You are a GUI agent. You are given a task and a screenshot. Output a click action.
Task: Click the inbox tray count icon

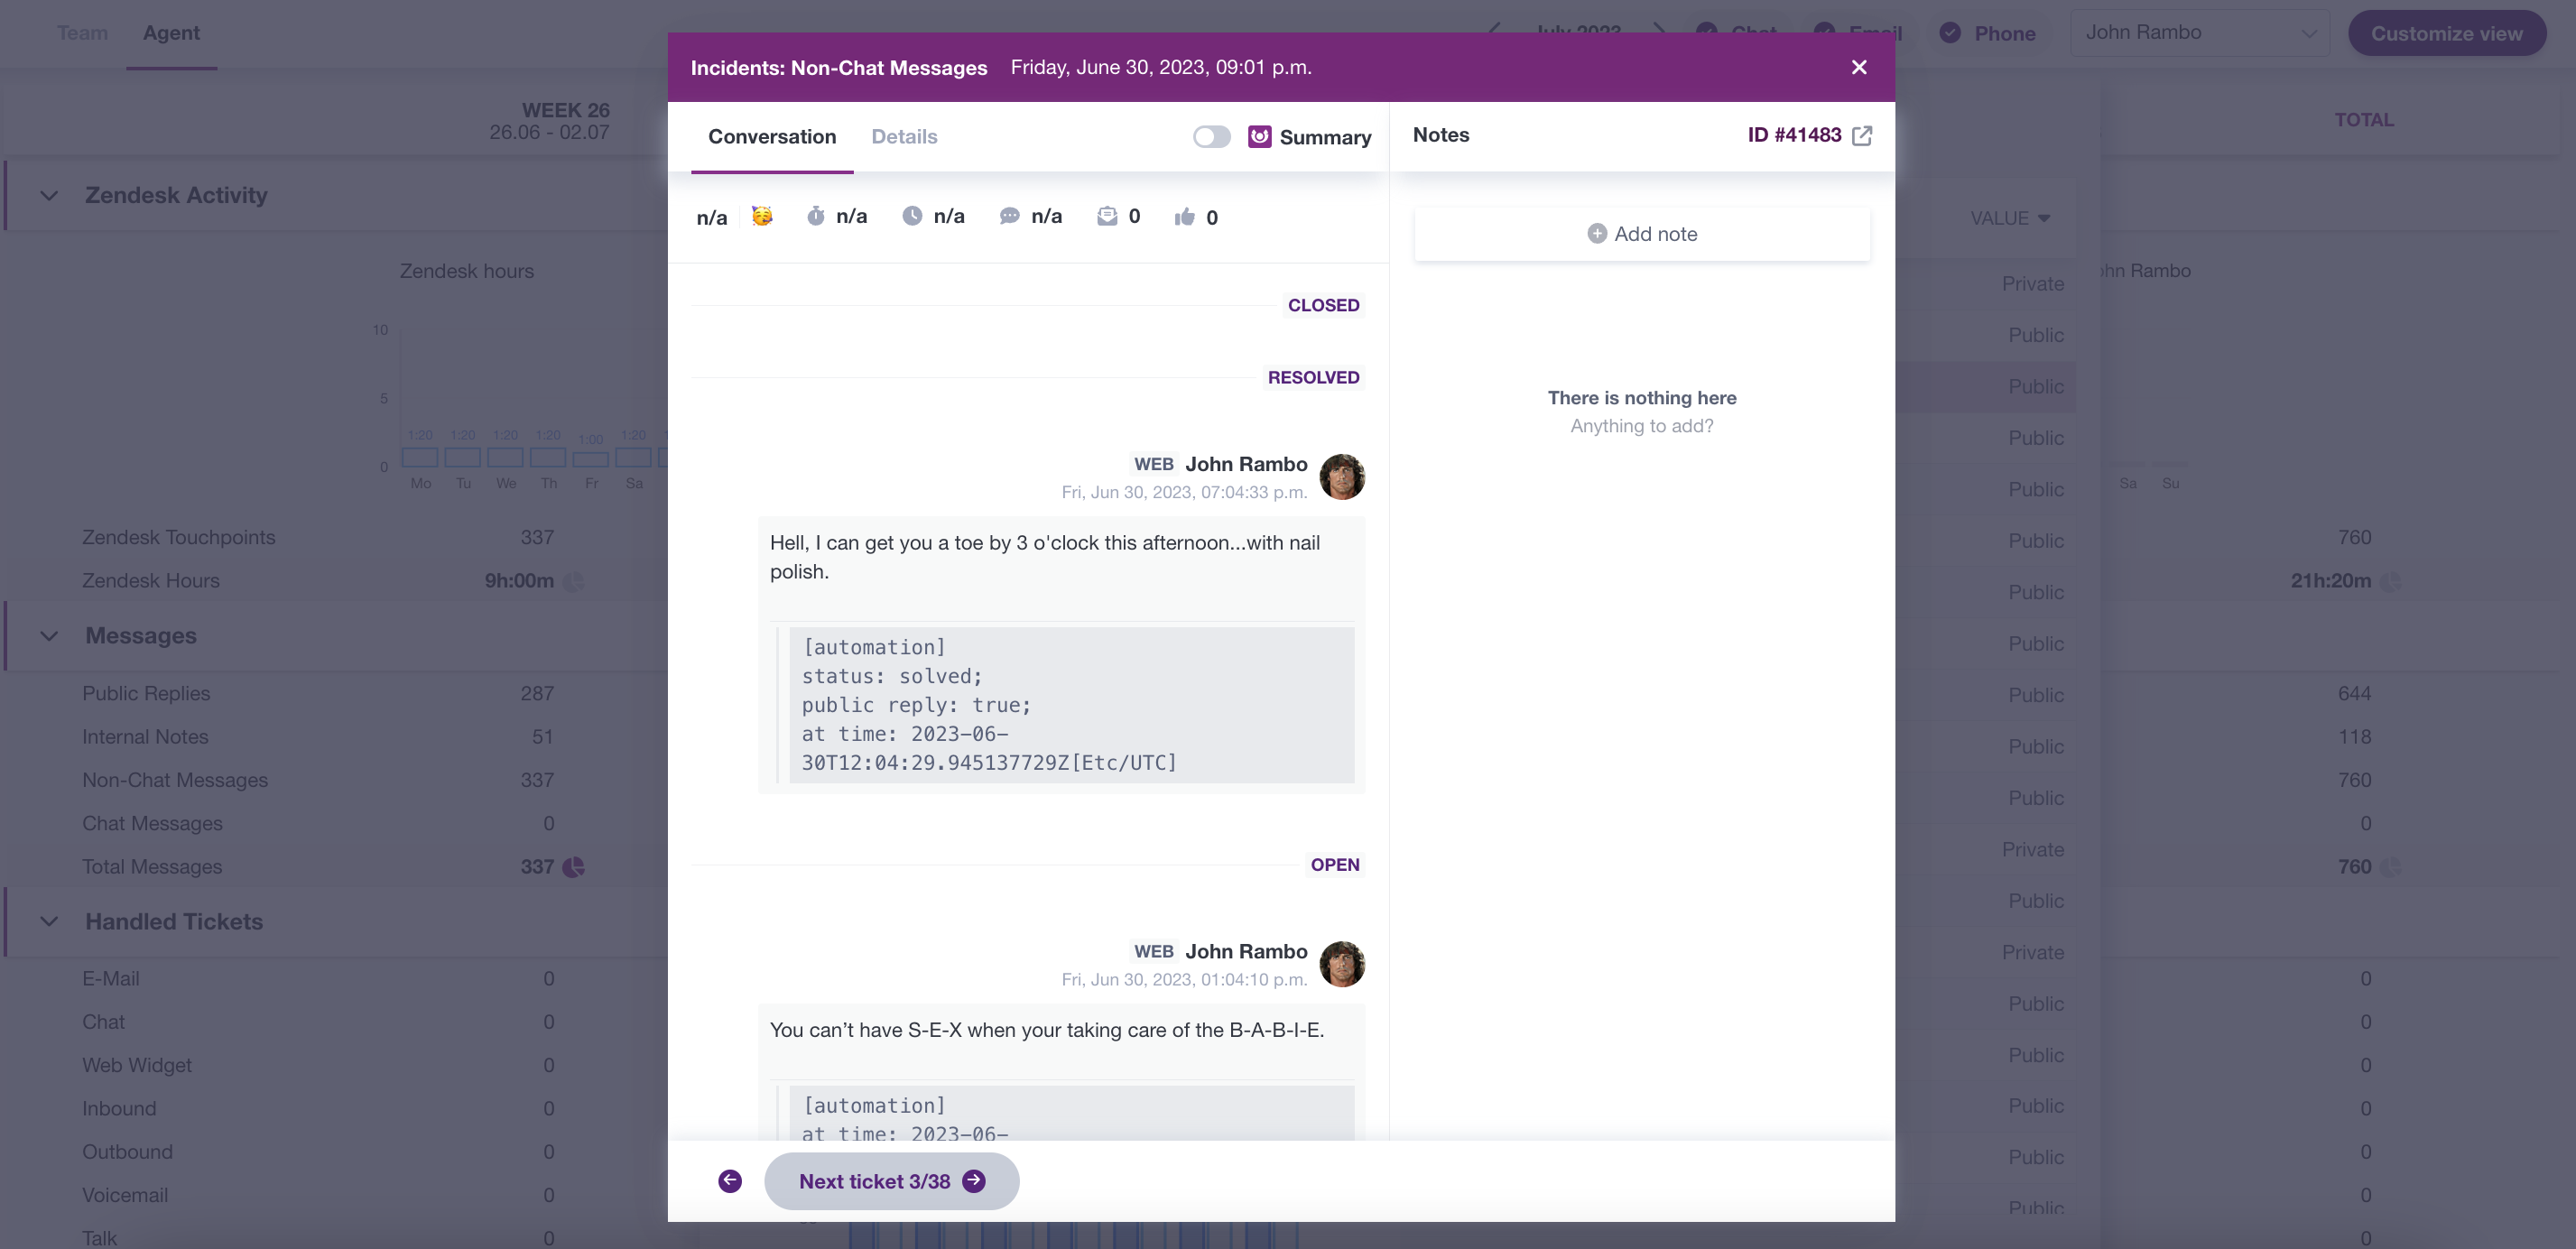[1106, 216]
